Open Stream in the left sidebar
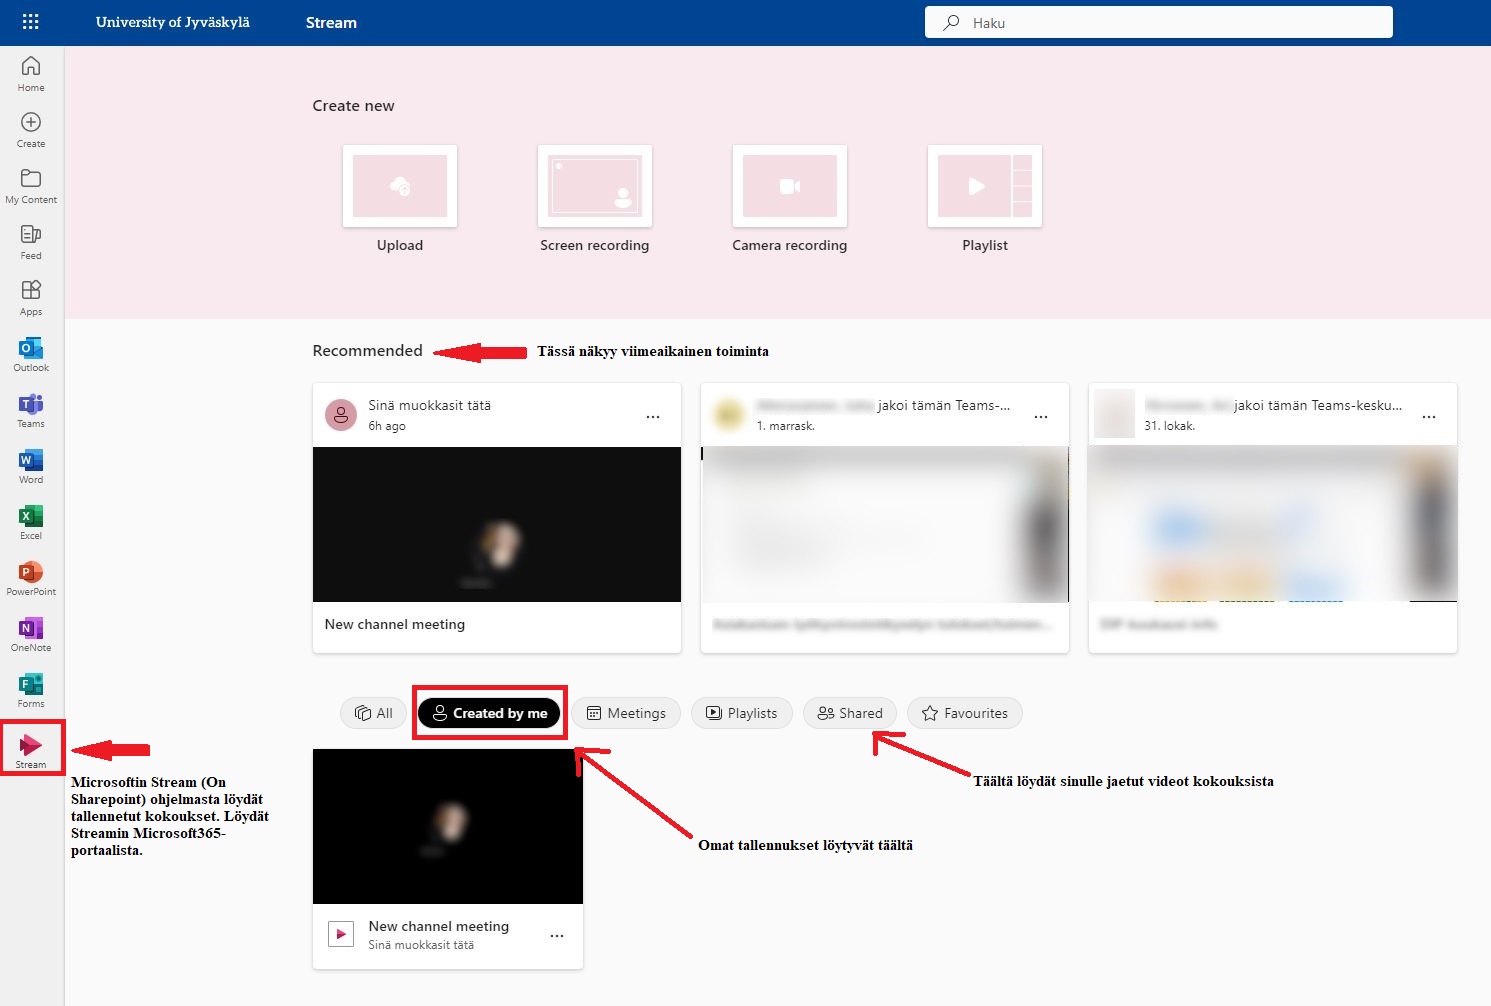Viewport: 1491px width, 1006px height. pyautogui.click(x=31, y=748)
